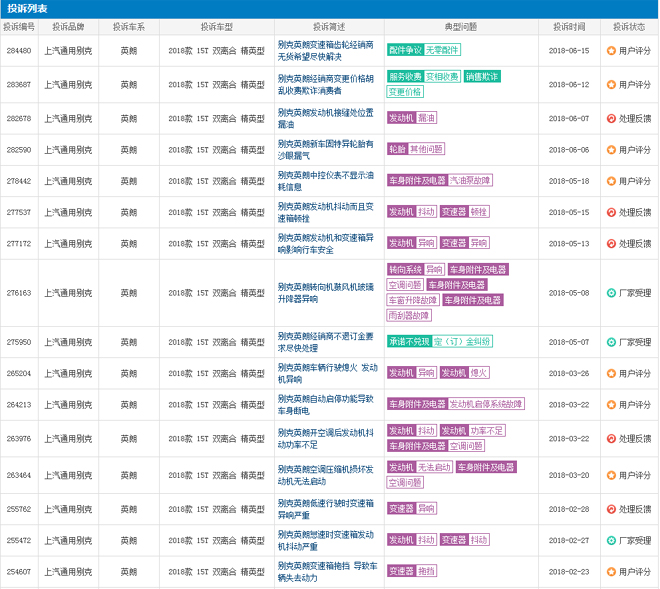Click the 变更价格 tag
The image size is (660, 589).
[405, 92]
